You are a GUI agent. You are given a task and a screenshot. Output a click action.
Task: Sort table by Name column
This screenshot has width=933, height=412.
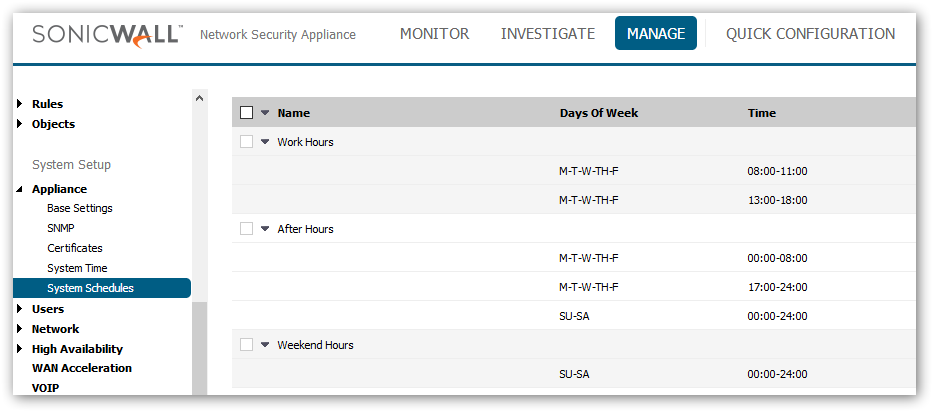(x=293, y=113)
